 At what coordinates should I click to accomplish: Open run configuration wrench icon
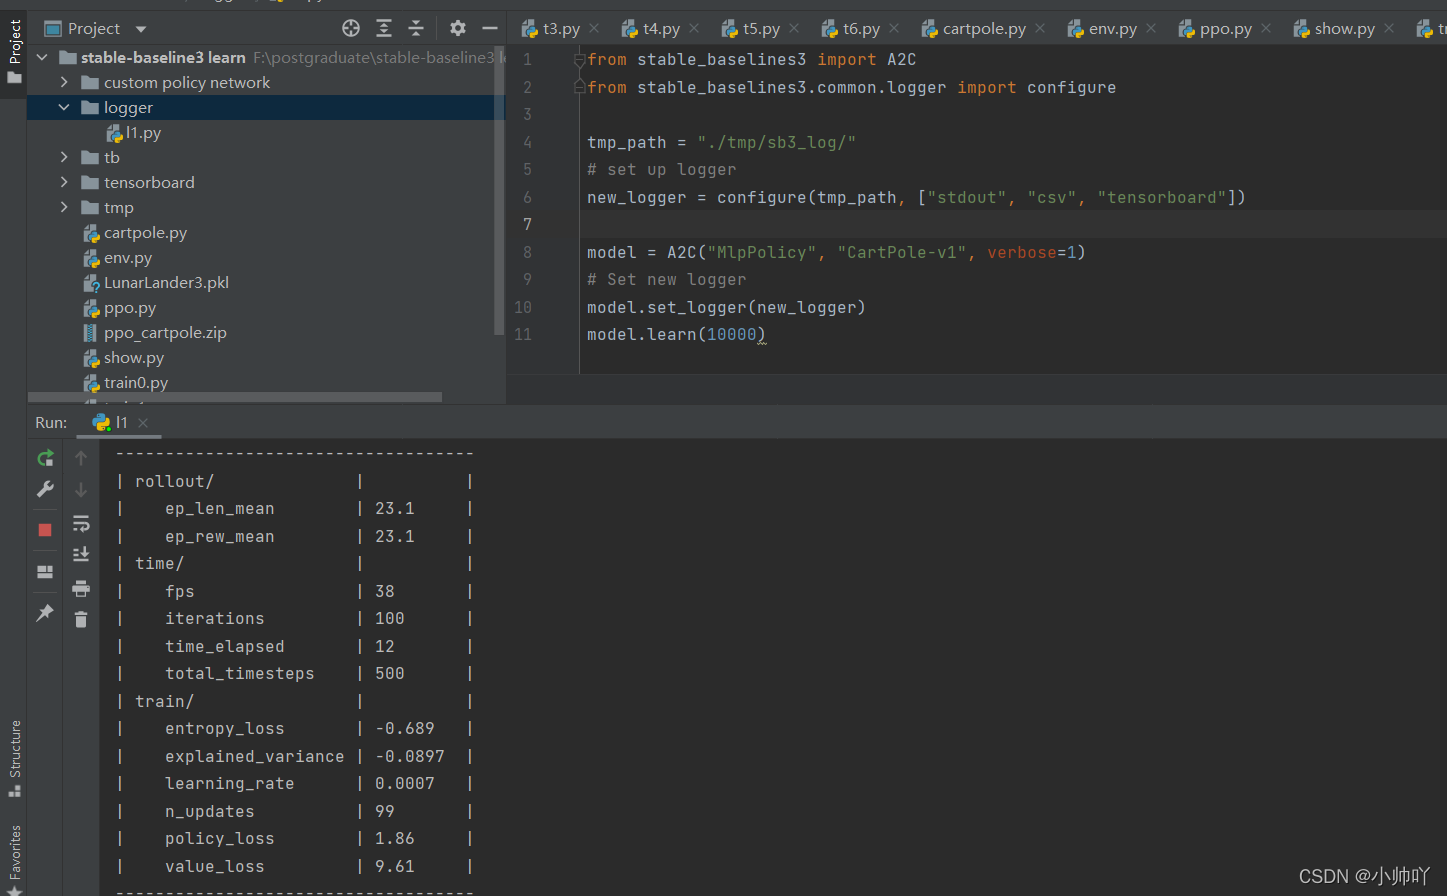point(45,489)
